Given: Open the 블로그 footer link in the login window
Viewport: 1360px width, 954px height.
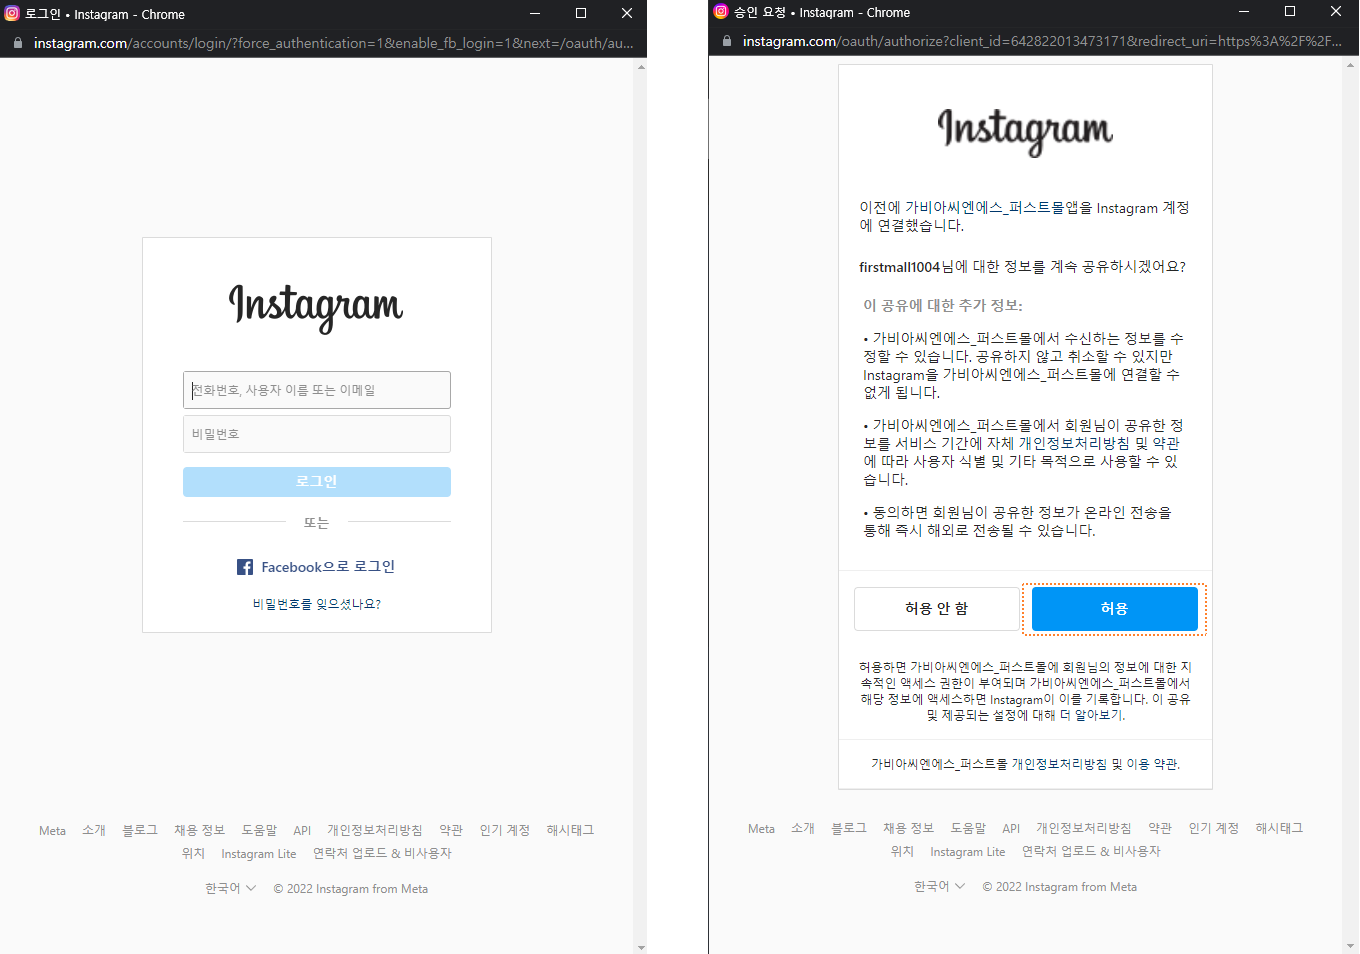Looking at the screenshot, I should (140, 831).
